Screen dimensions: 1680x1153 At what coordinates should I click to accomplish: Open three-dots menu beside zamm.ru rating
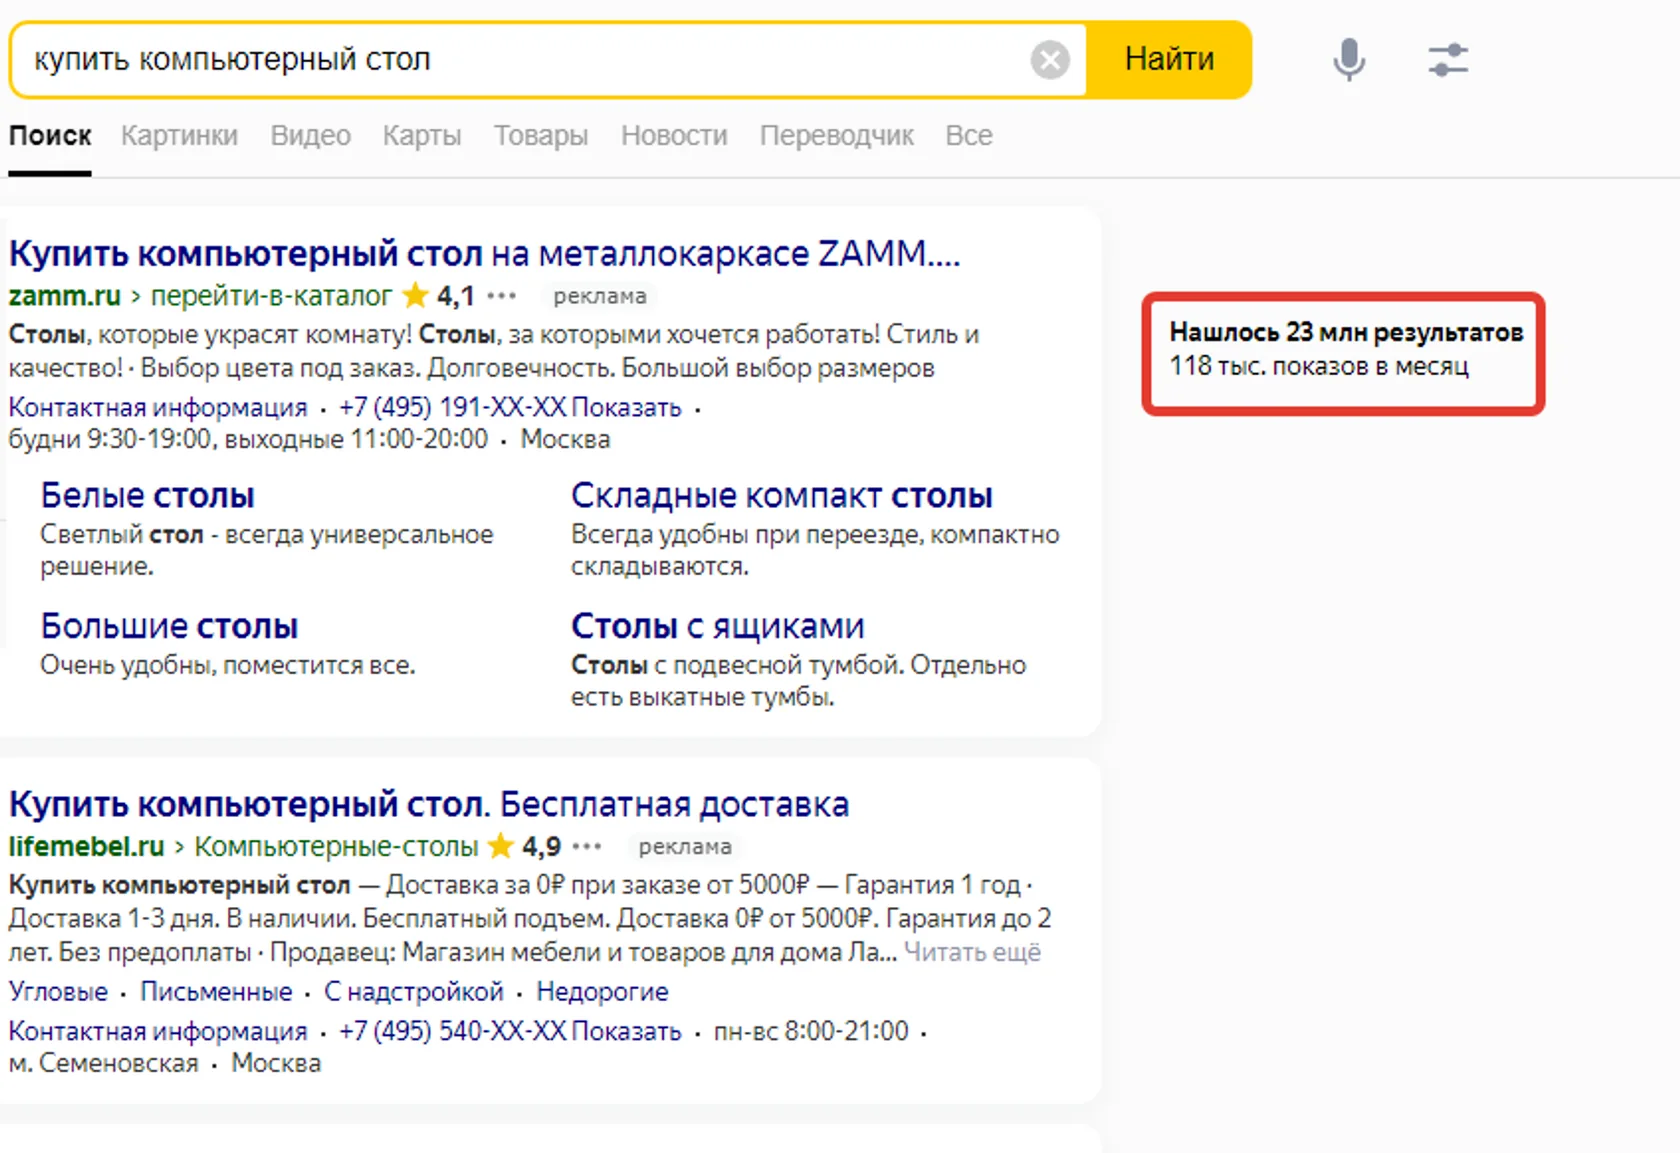coord(501,296)
